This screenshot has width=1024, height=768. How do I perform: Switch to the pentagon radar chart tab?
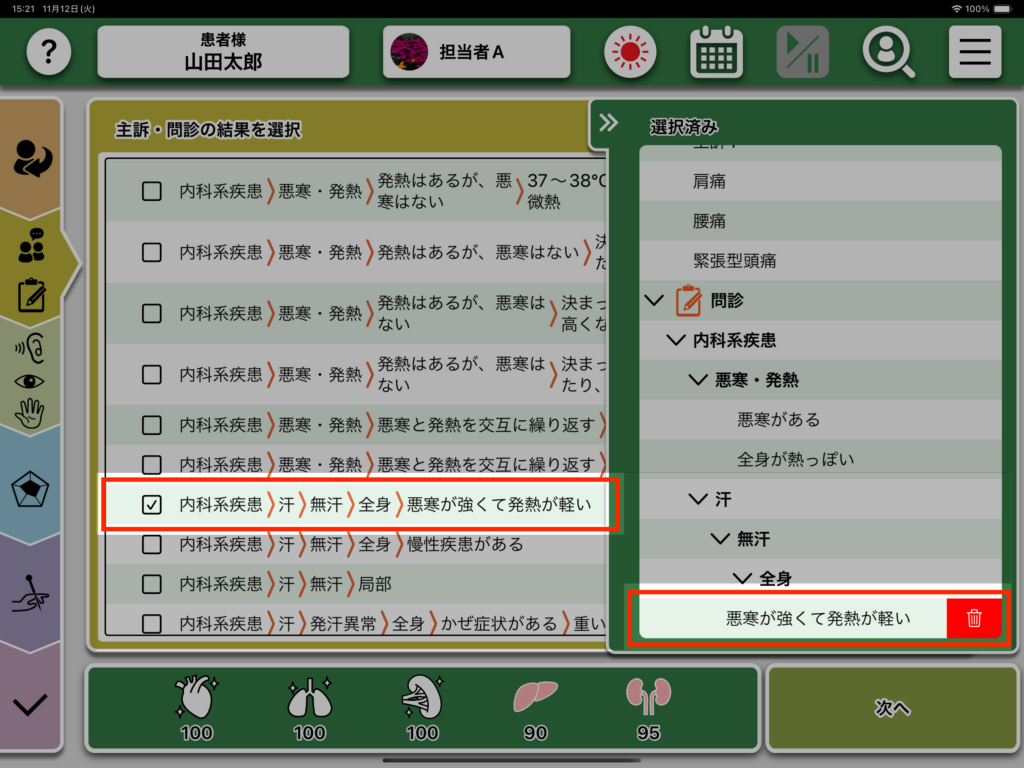[x=31, y=490]
